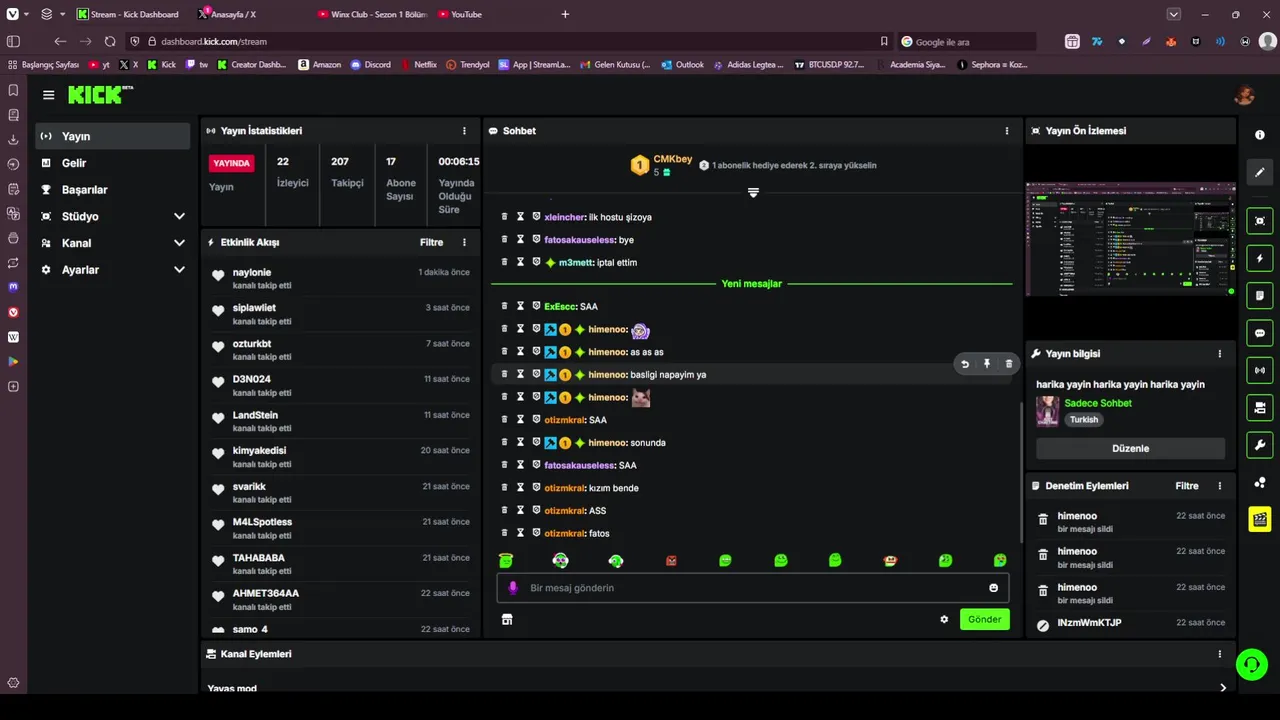Reload the page with refresh icon
The width and height of the screenshot is (1280, 720).
point(109,41)
